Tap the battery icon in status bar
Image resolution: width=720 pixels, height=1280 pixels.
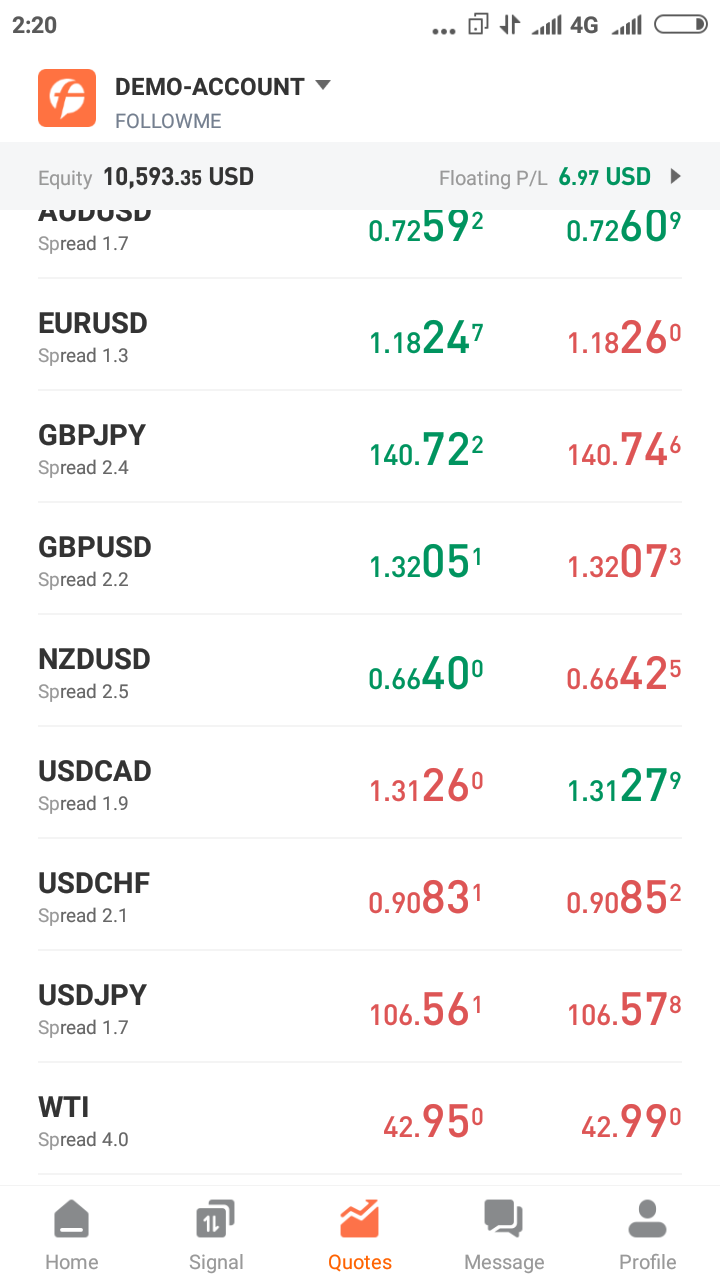pyautogui.click(x=680, y=25)
